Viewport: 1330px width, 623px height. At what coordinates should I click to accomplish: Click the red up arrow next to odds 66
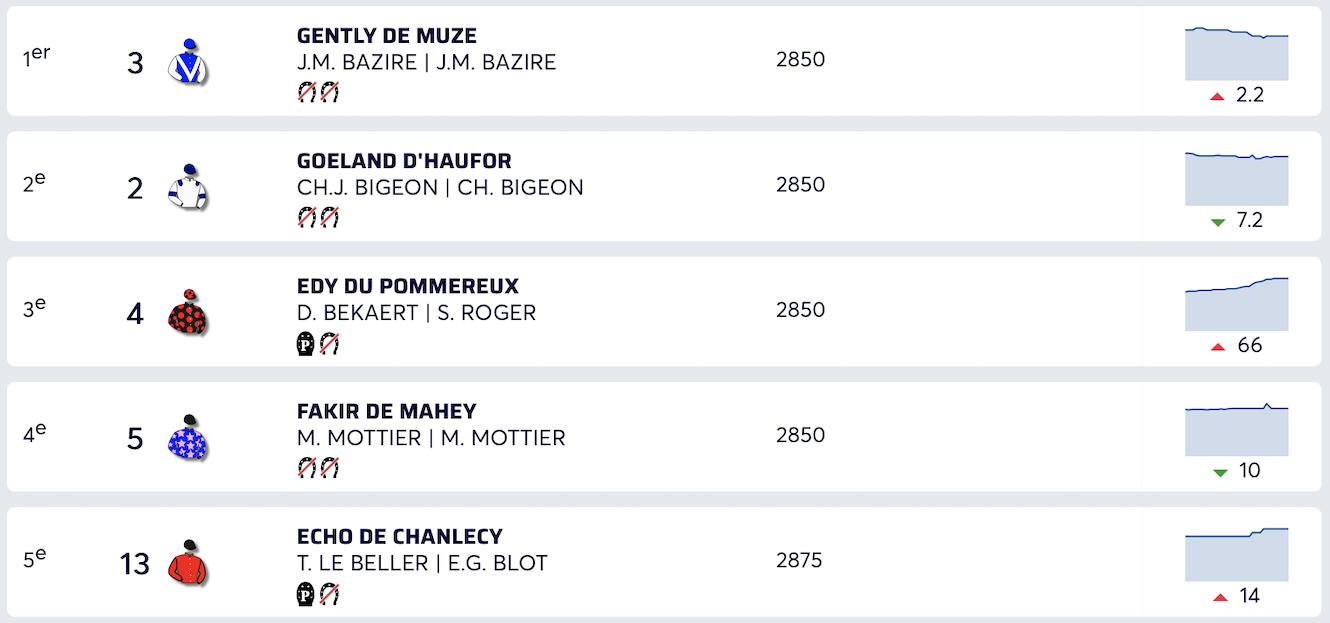[1217, 347]
